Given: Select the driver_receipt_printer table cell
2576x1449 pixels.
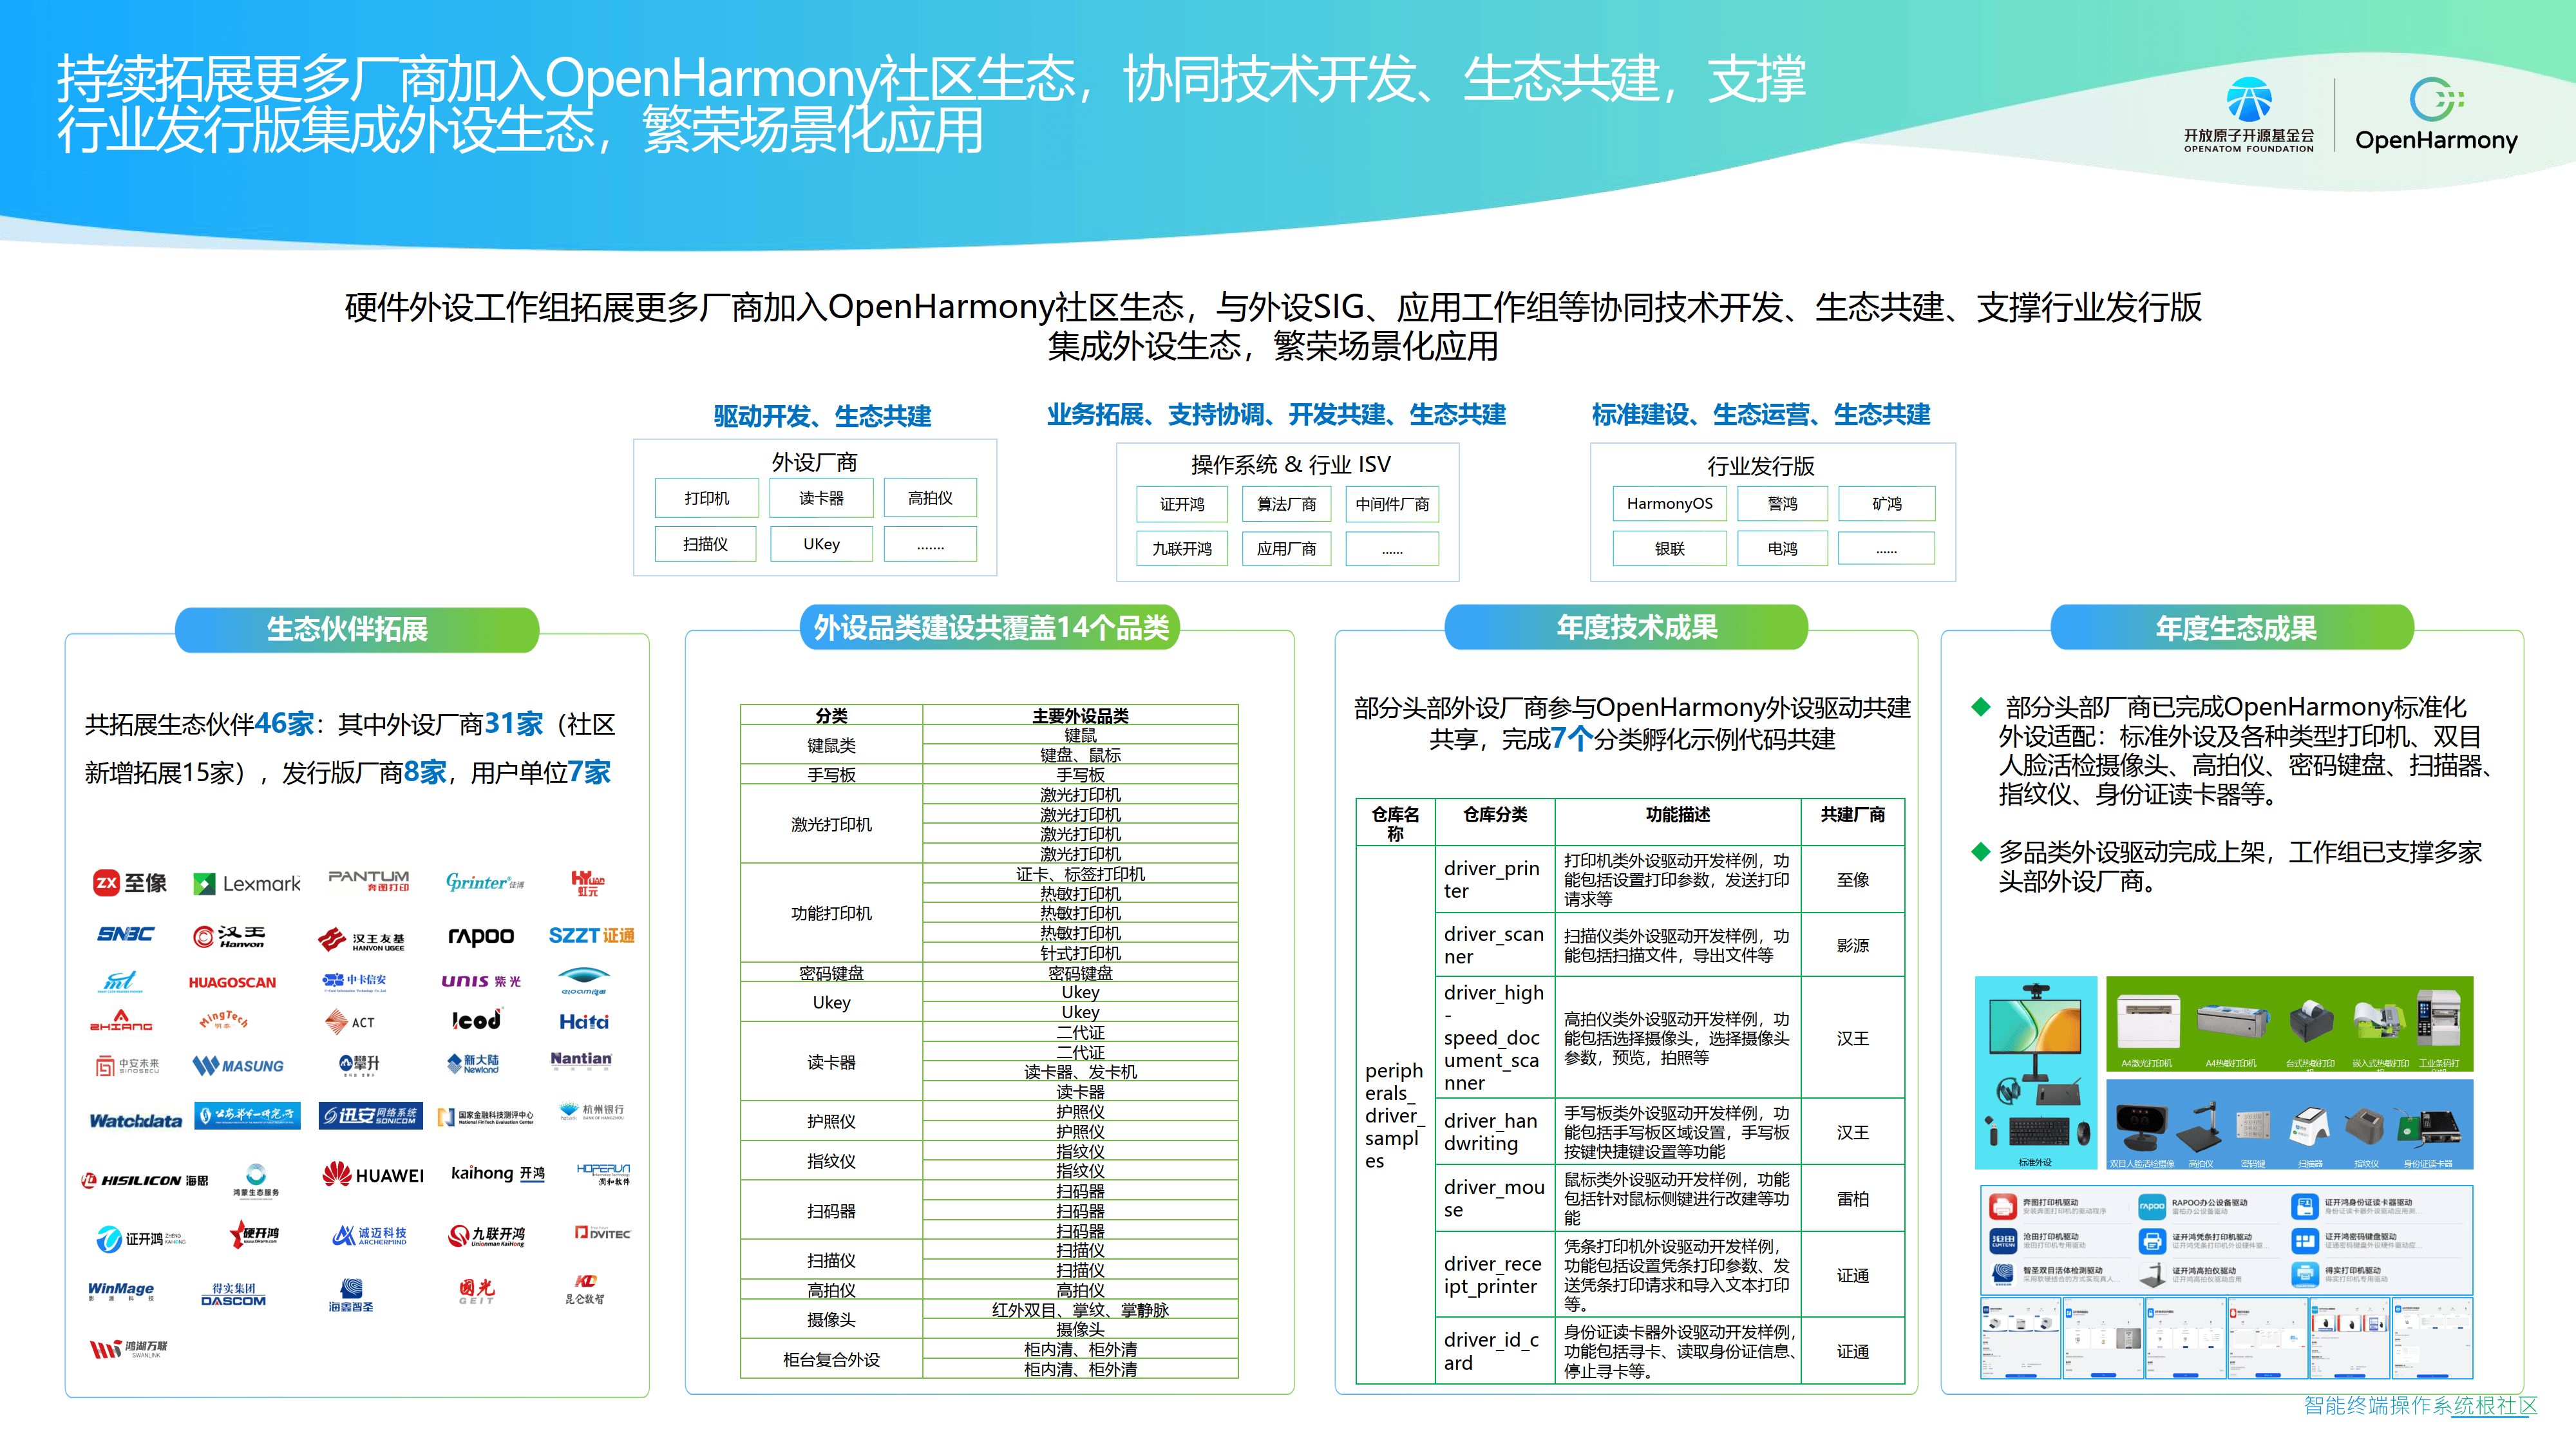Looking at the screenshot, I should 1494,1275.
